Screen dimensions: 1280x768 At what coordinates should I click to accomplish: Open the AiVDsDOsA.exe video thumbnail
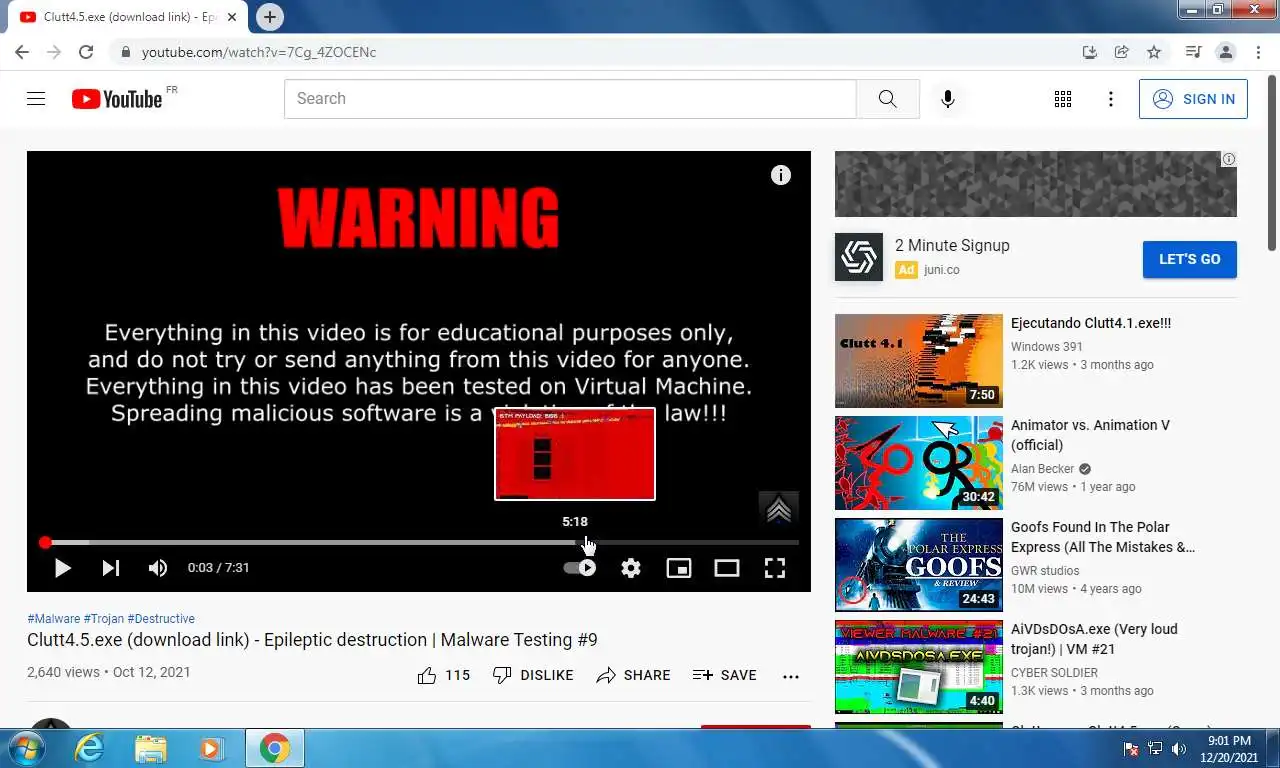click(919, 667)
